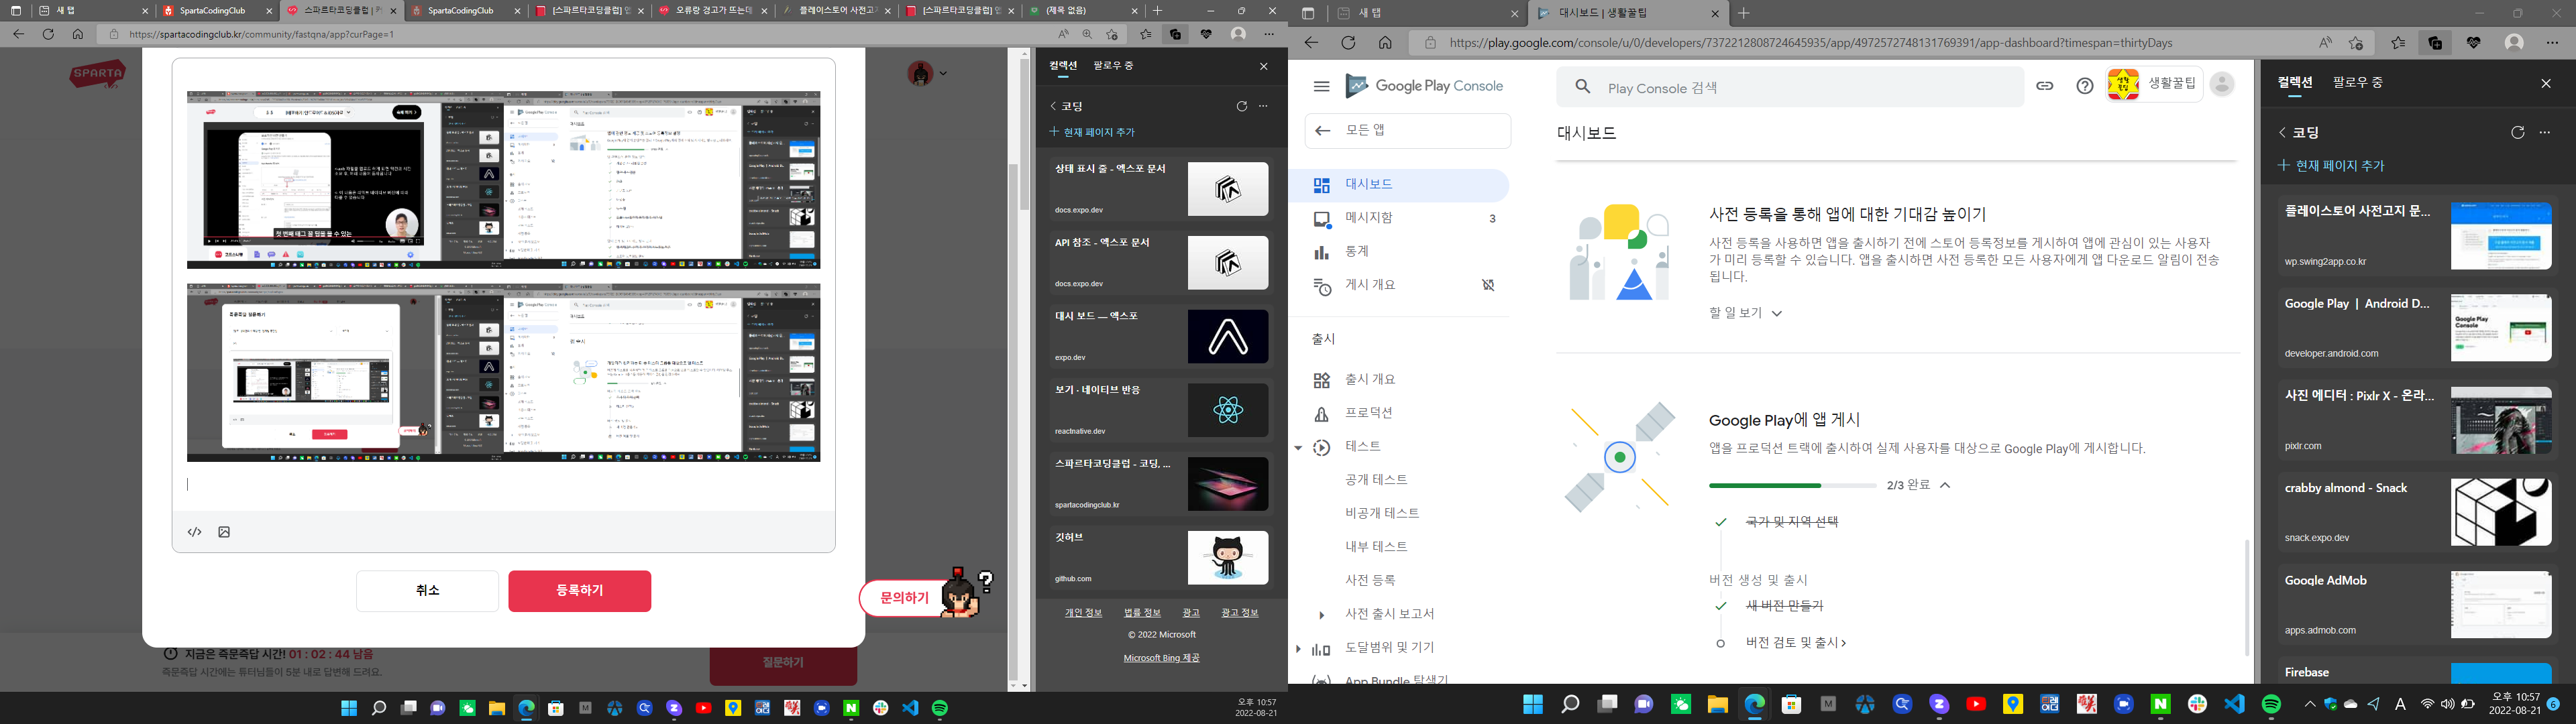Open the 생활꿀팁 app selector
2576x724 pixels.
2154,85
